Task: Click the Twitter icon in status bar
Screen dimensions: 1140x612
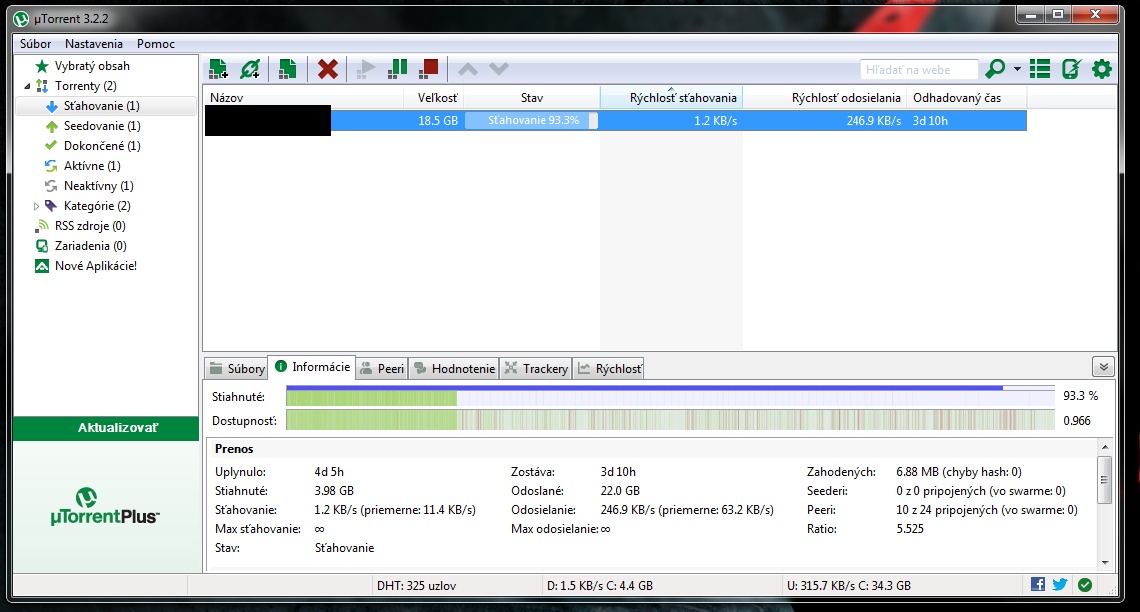Action: coord(1060,584)
